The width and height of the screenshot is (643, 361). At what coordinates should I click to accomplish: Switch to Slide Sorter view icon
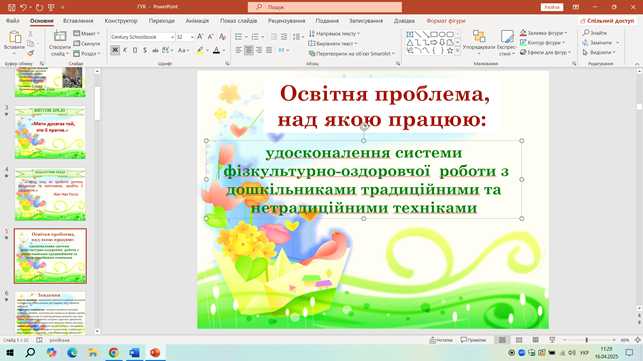coord(519,340)
